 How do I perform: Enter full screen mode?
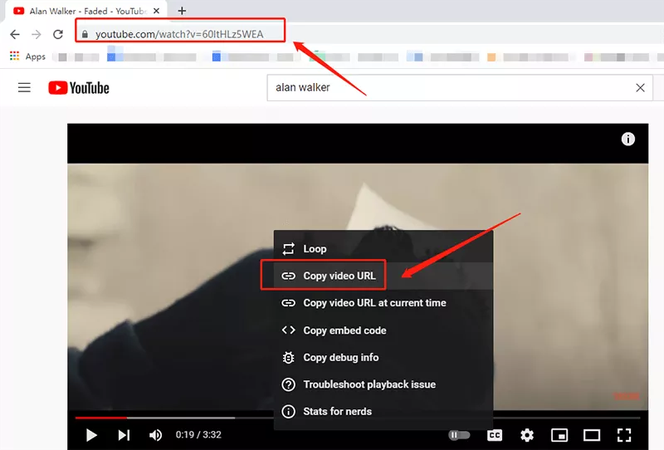[x=624, y=435]
